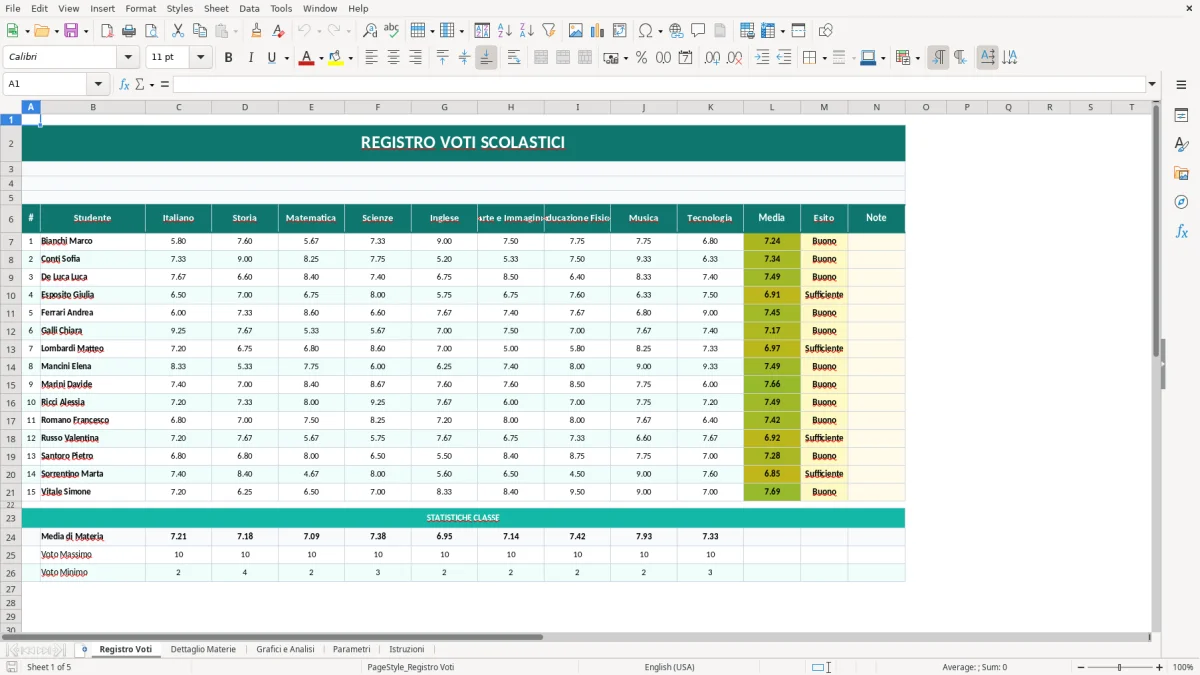Sort descending with Z-A icon
Screen dimensions: 1200x675
coord(527,31)
